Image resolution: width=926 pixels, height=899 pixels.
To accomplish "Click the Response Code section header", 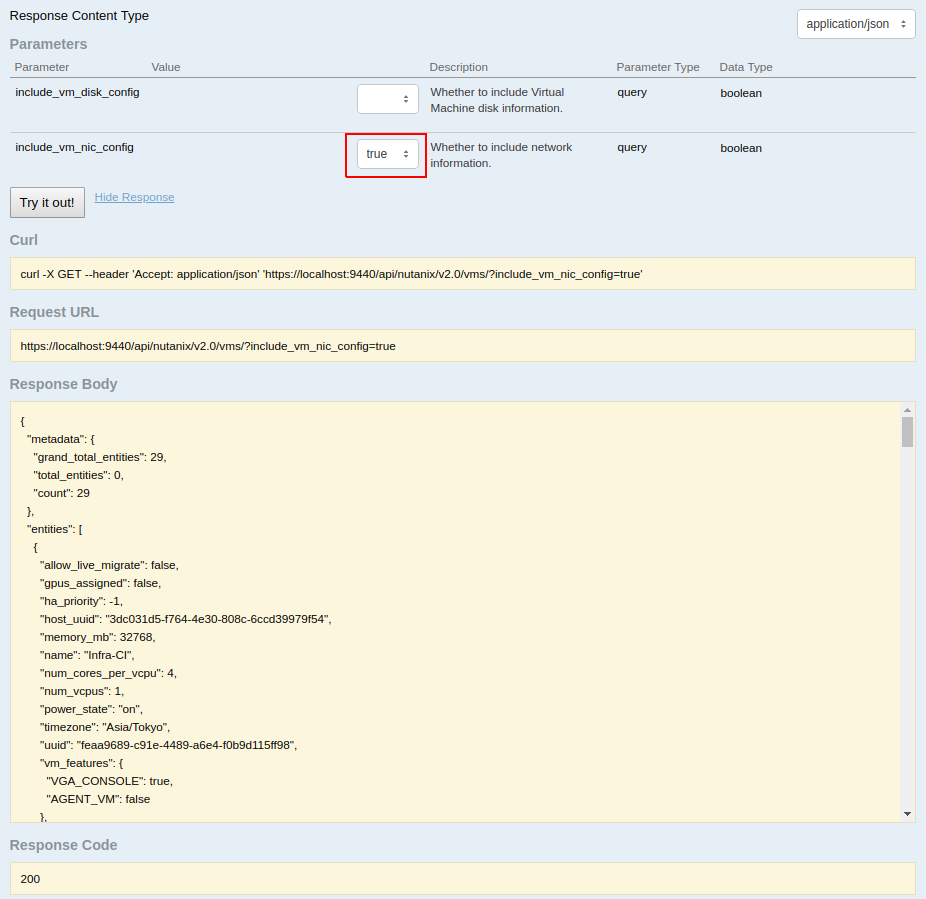I will pos(63,845).
